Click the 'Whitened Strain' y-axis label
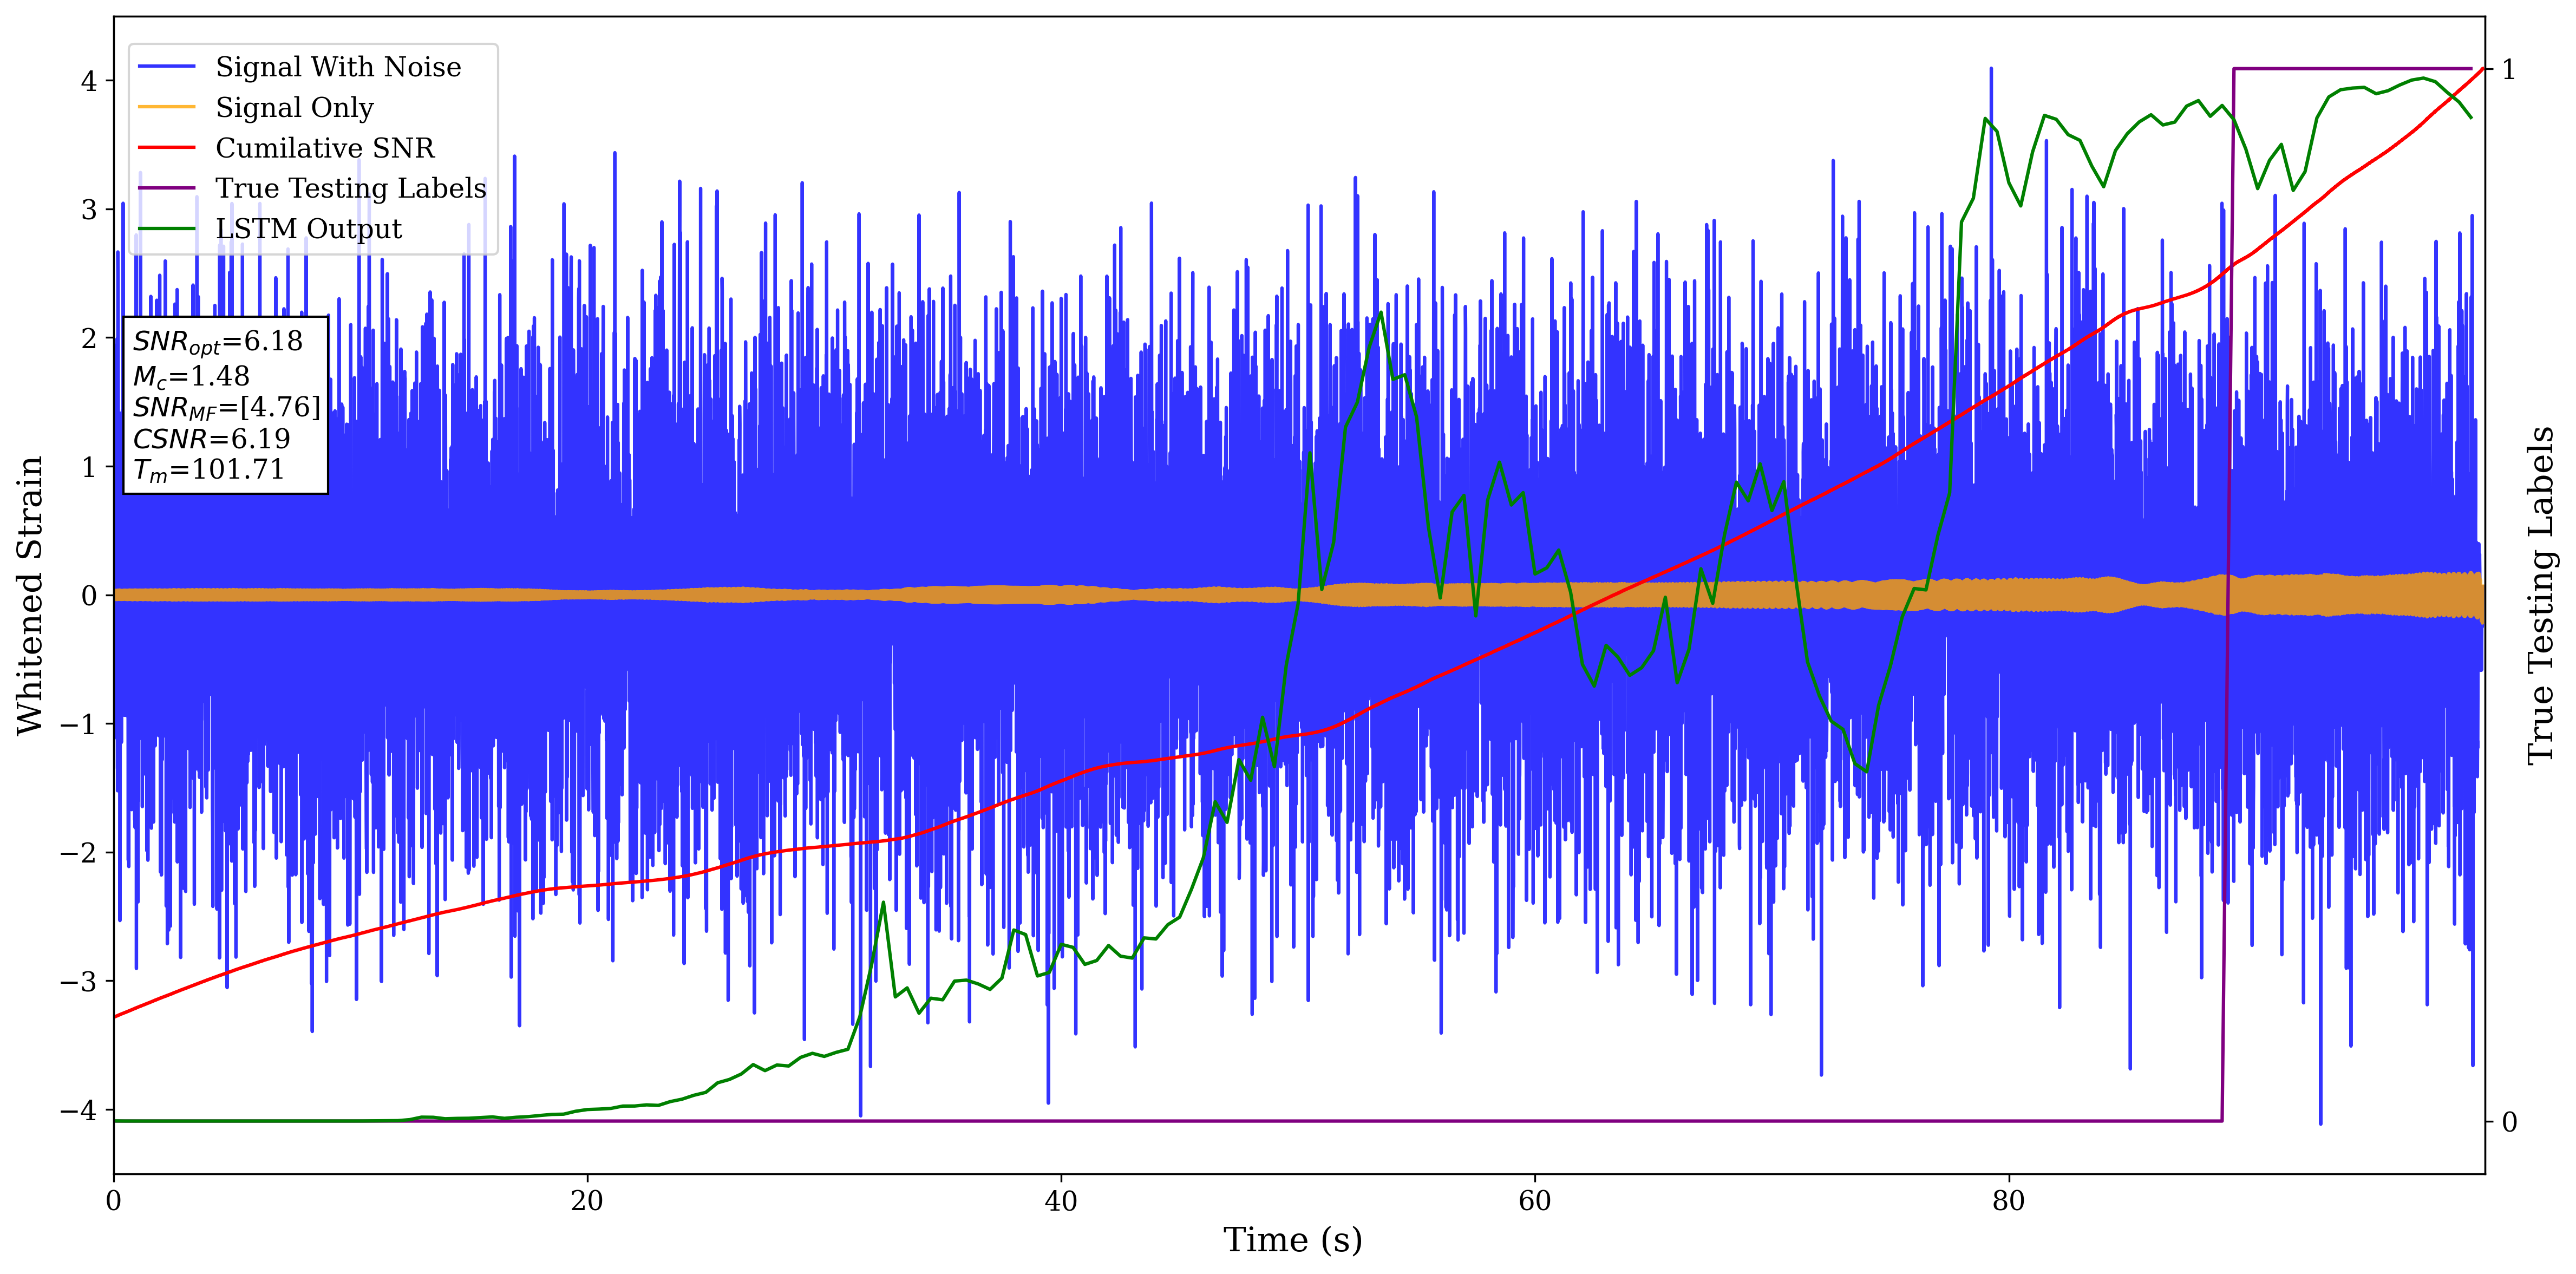This screenshot has height=1274, width=2576. [30, 595]
